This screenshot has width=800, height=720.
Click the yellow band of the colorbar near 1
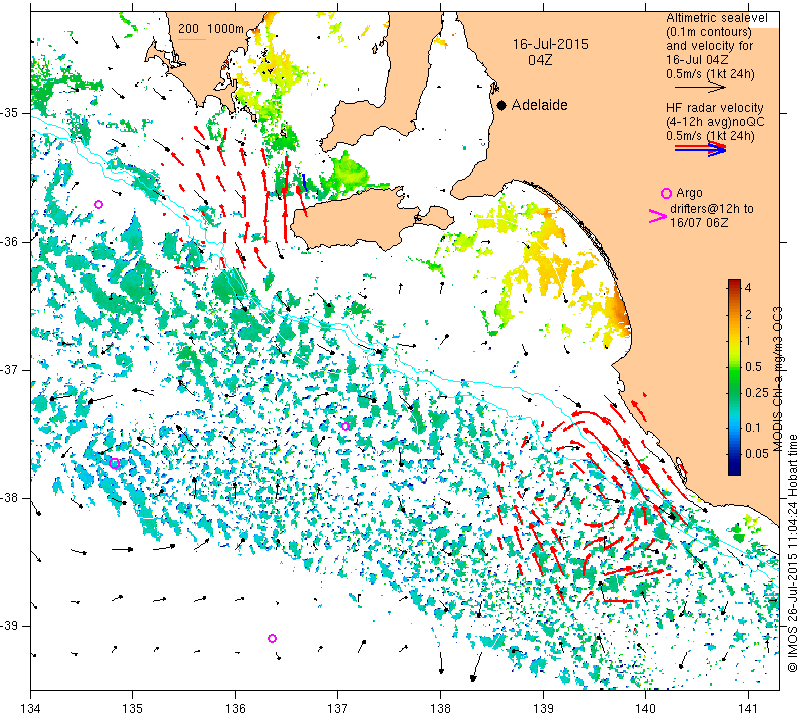734,340
